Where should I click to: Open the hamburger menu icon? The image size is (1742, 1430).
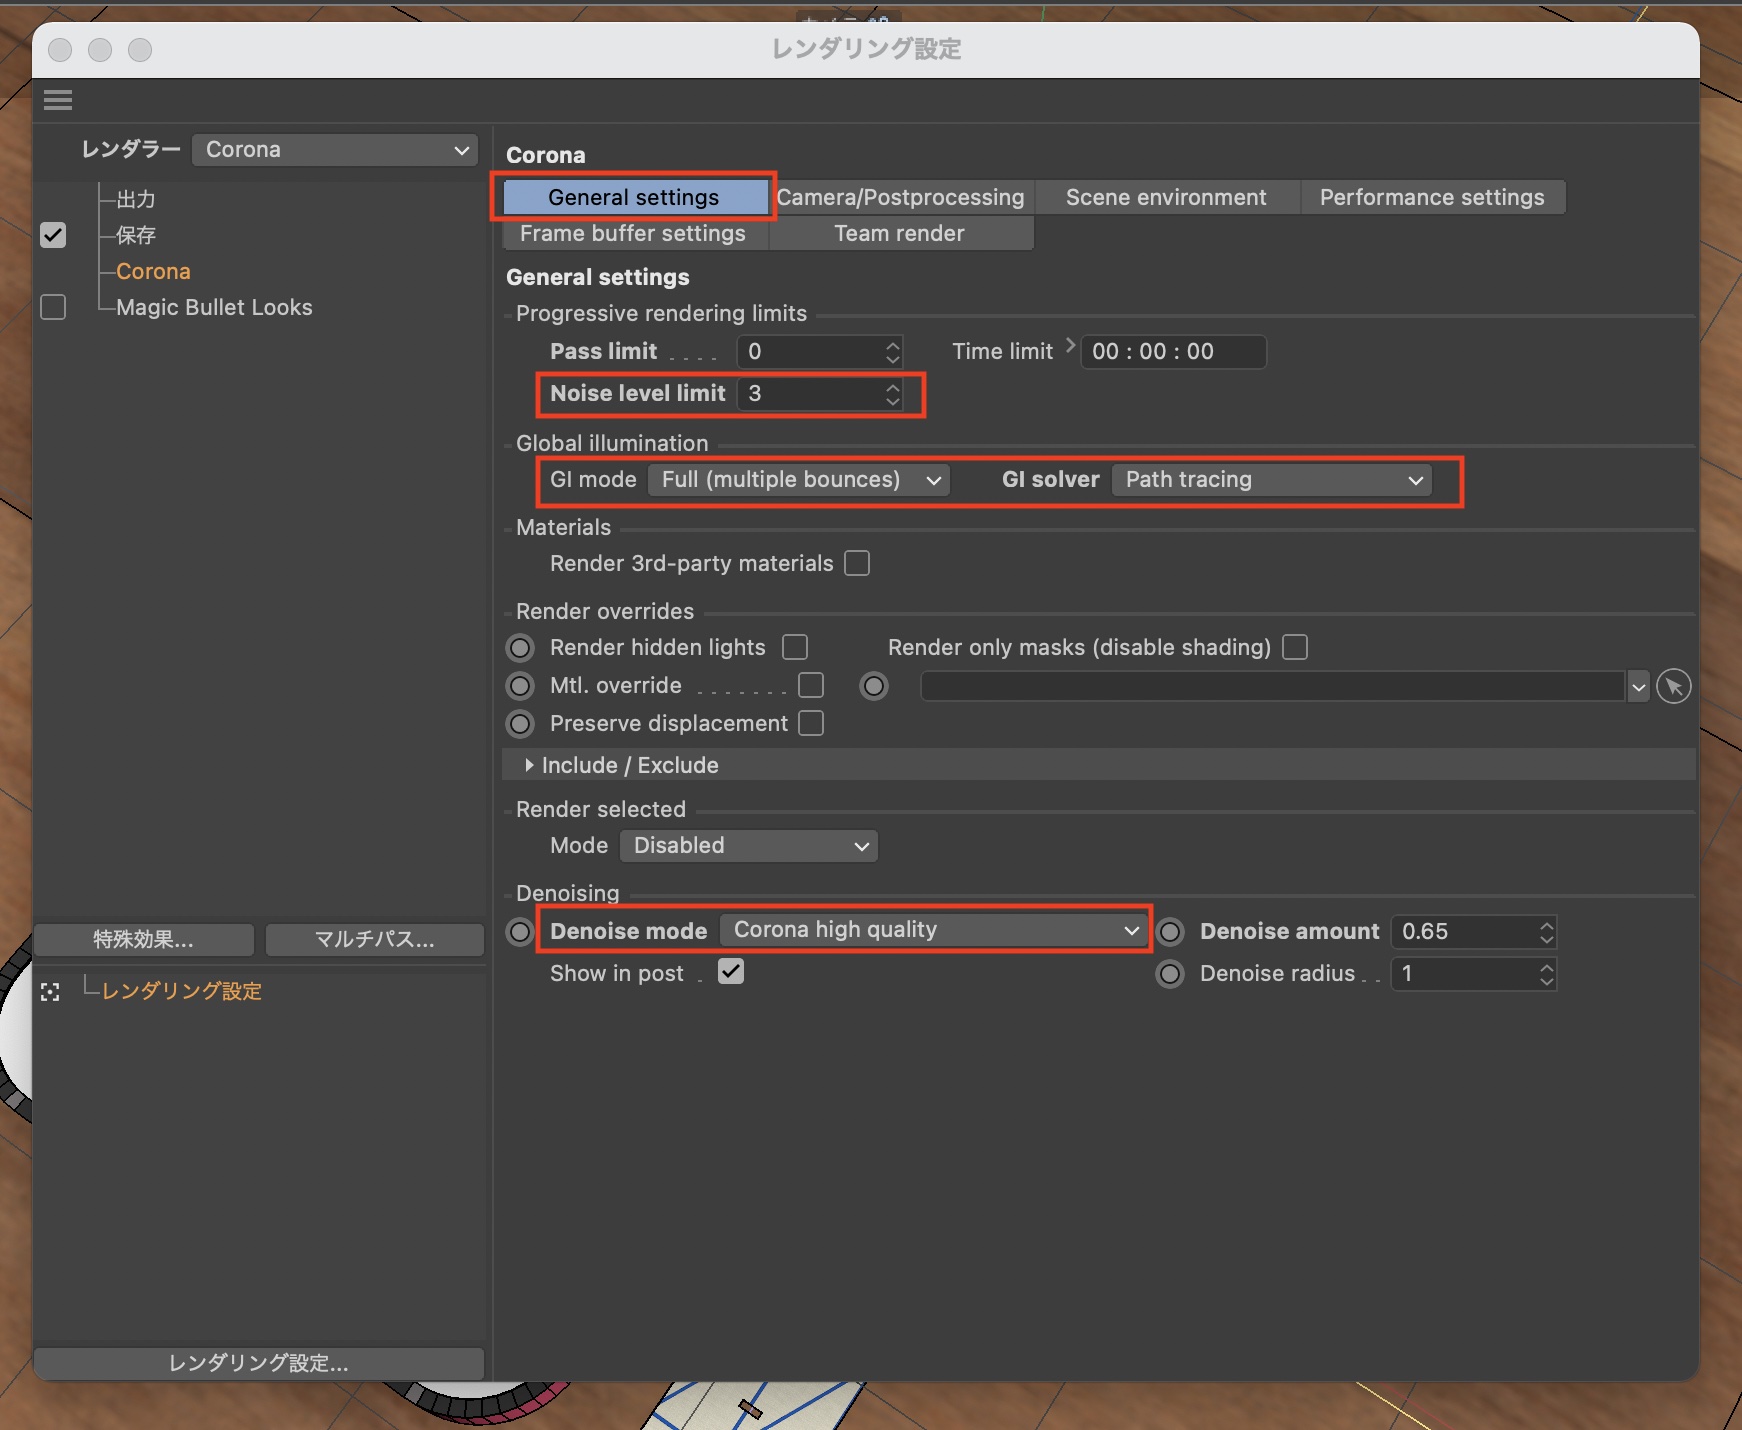point(58,100)
